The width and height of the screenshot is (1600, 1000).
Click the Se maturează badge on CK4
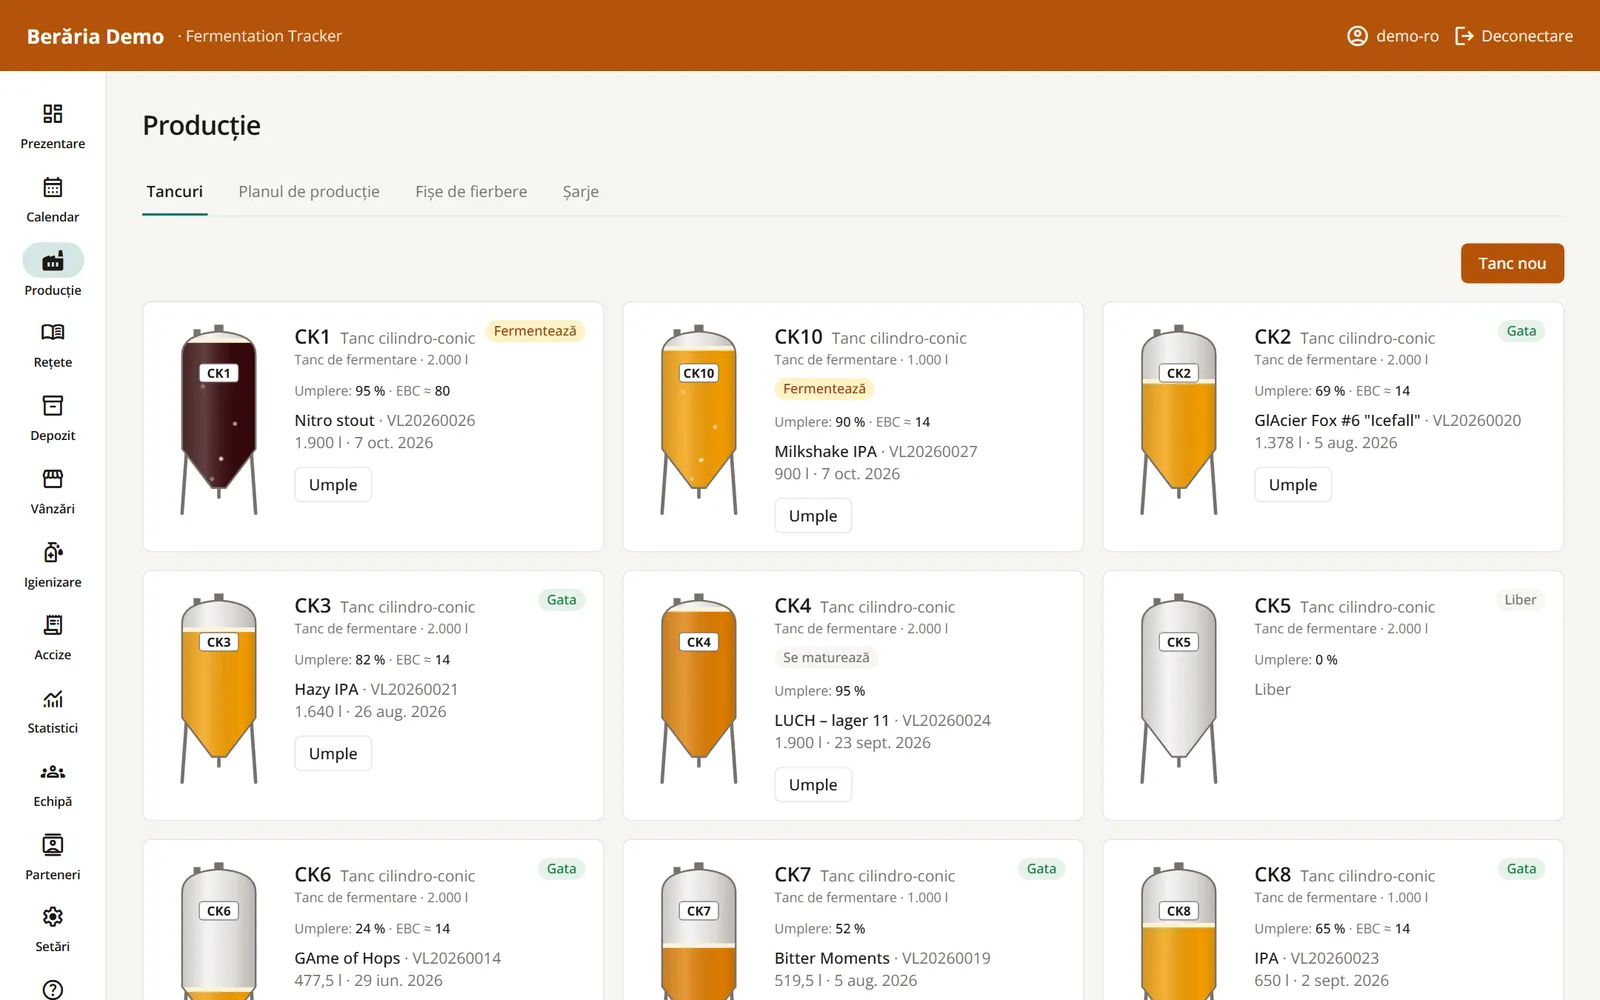tap(826, 658)
